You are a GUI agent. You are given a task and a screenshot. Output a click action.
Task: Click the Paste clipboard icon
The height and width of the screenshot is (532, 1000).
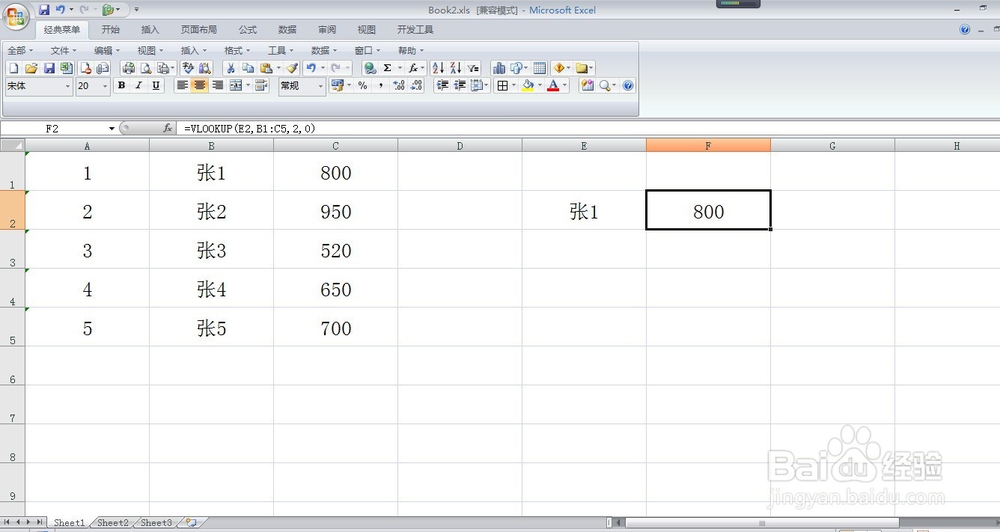[266, 68]
